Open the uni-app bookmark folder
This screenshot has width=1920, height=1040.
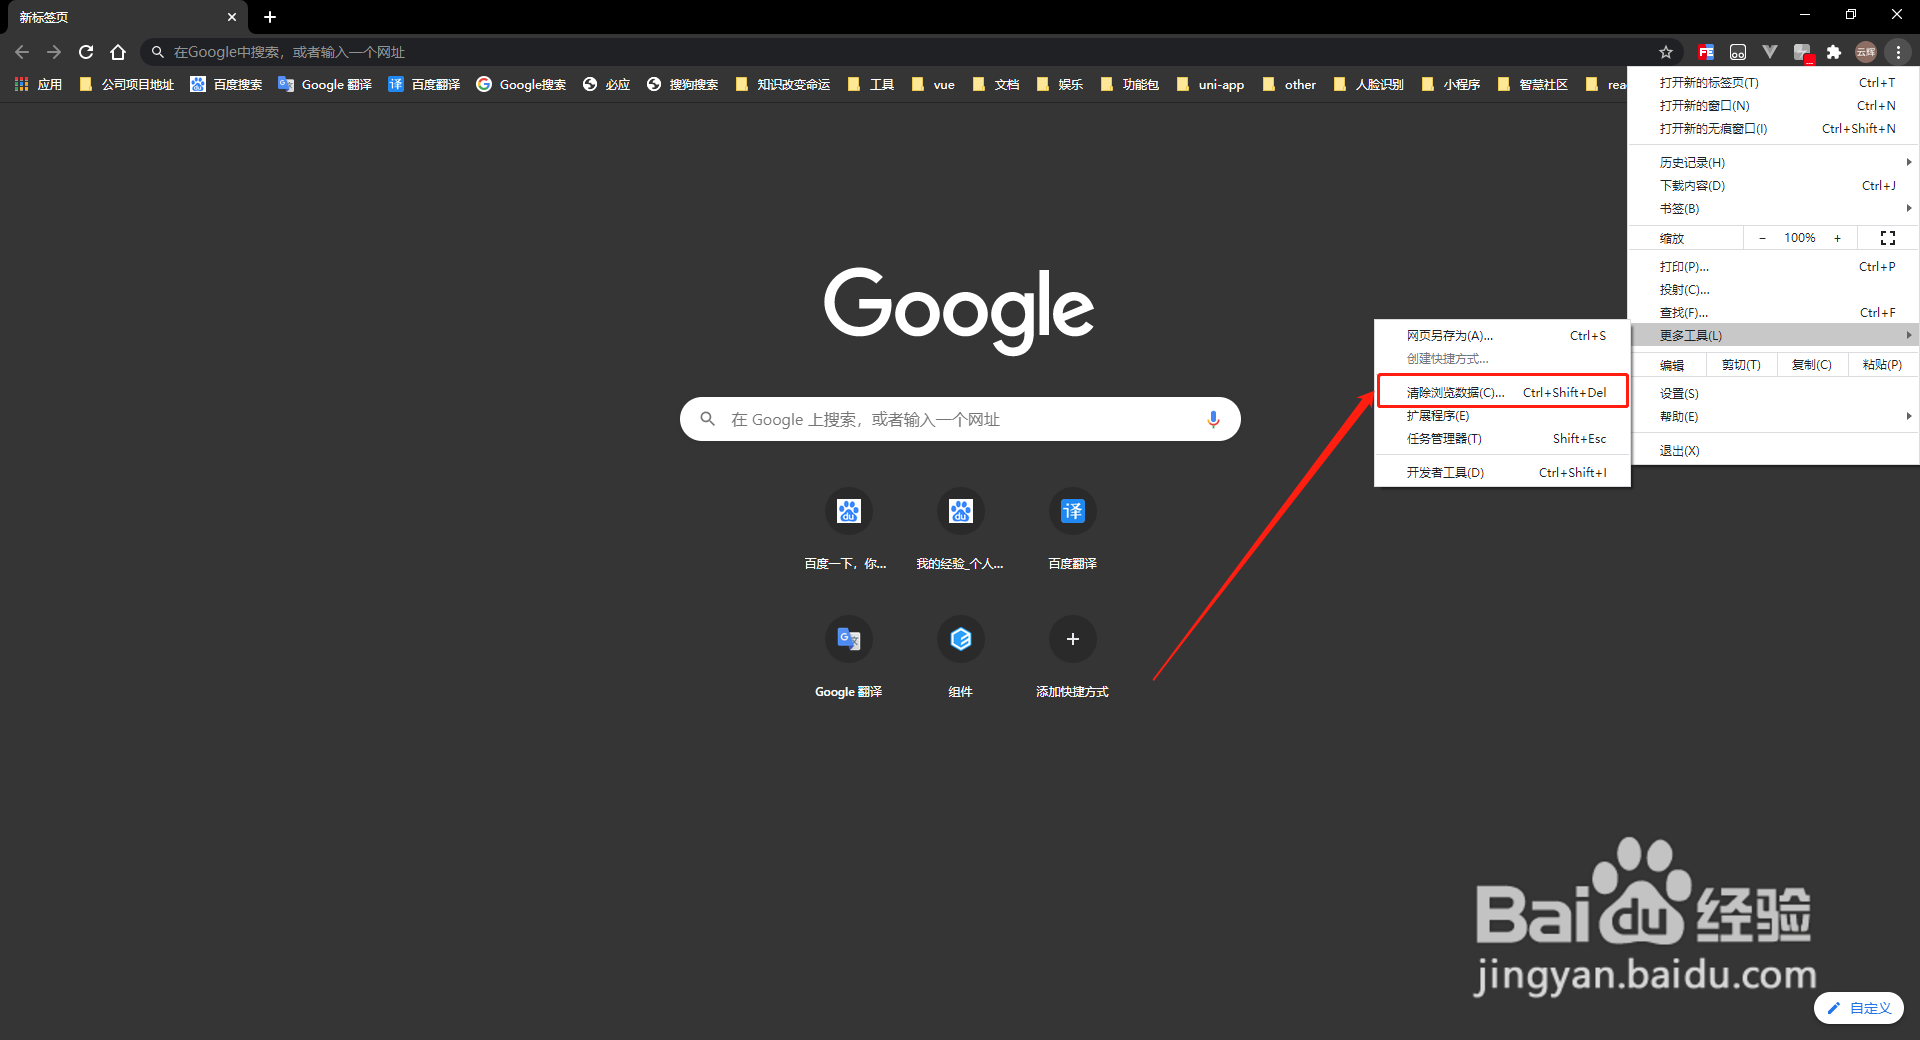[x=1211, y=85]
